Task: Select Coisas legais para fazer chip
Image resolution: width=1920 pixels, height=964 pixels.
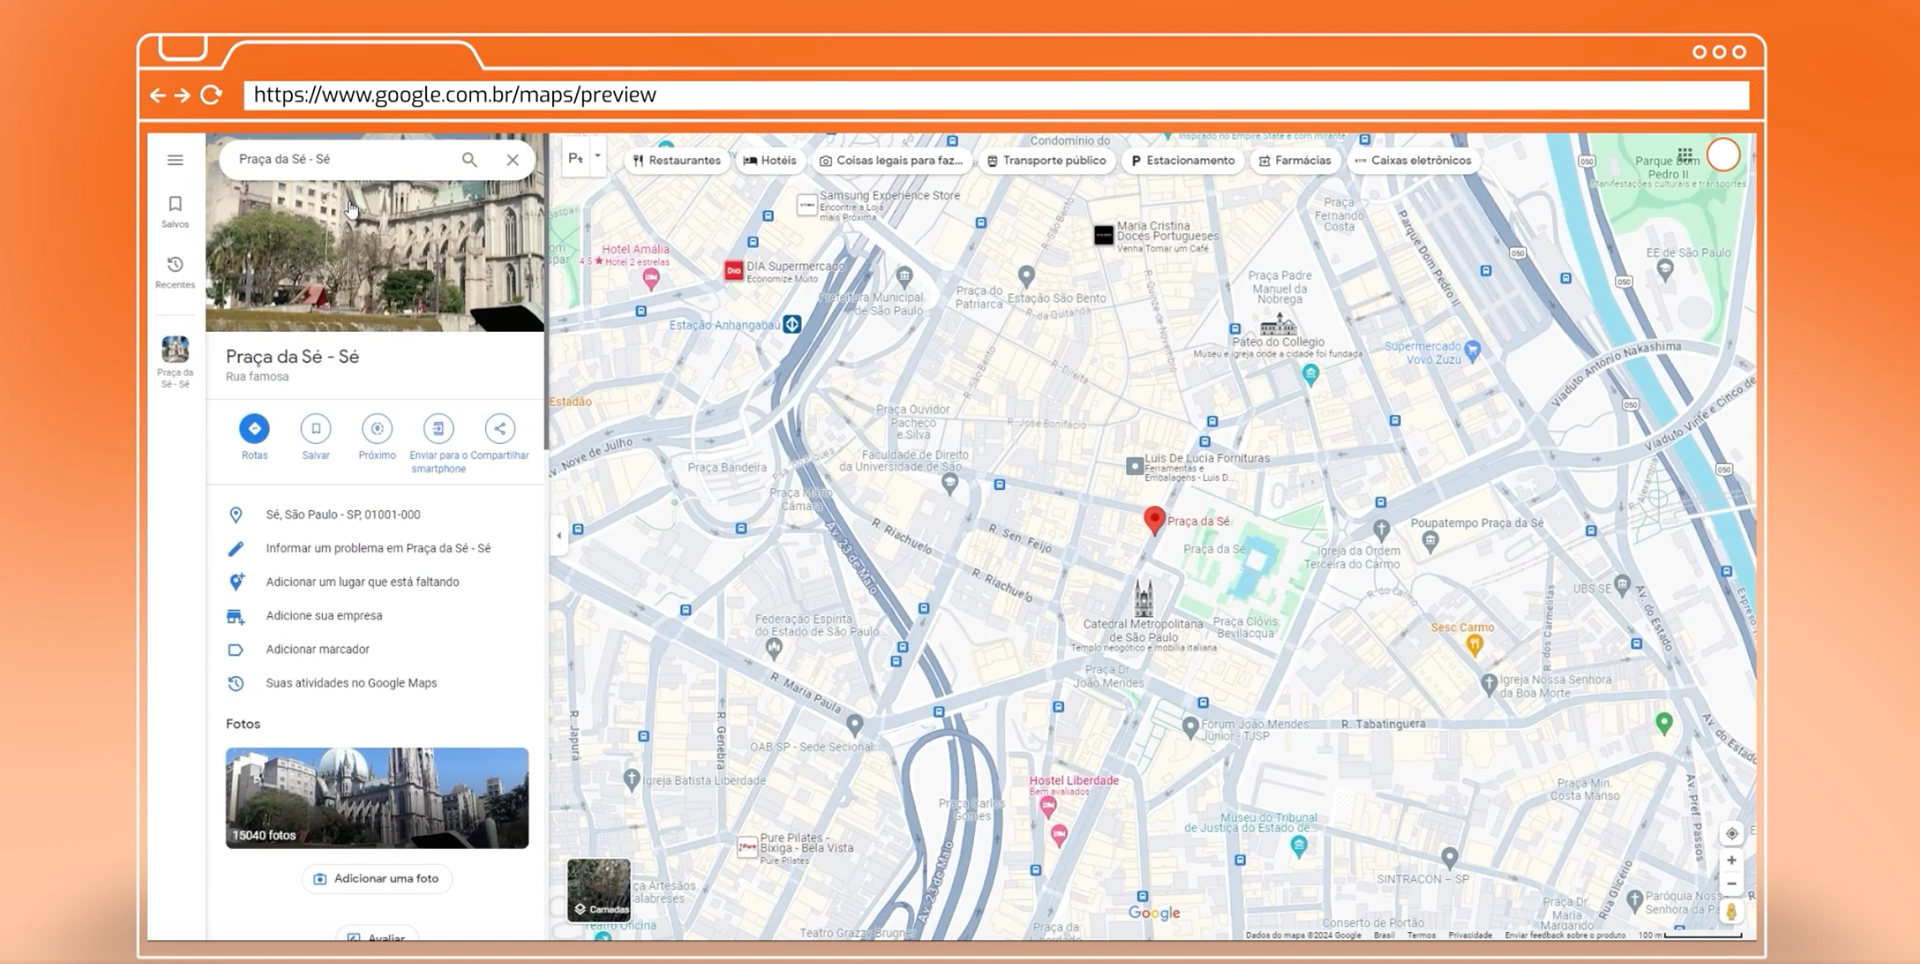Action: pyautogui.click(x=891, y=160)
